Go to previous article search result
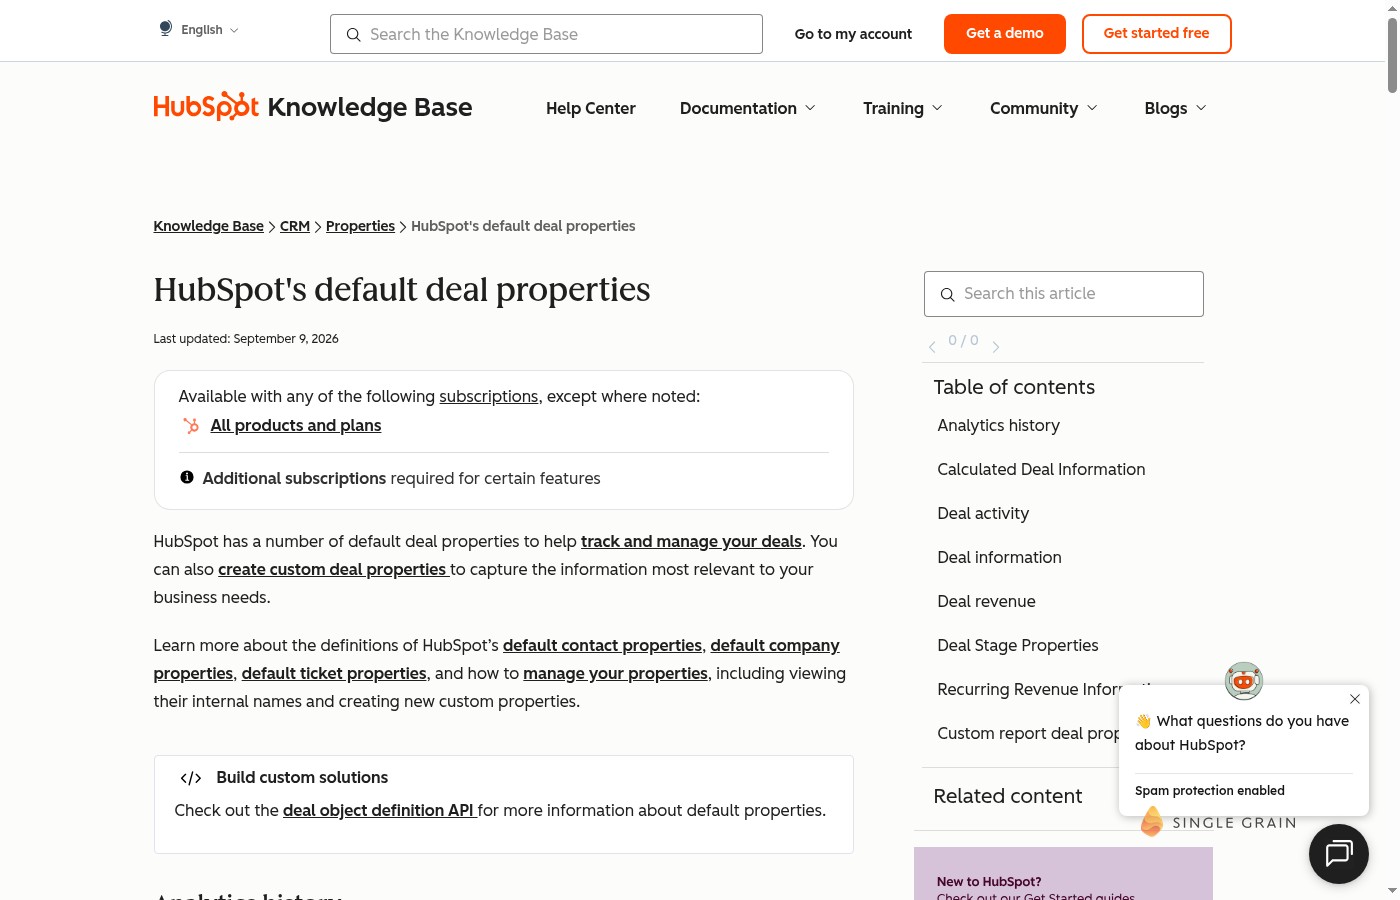This screenshot has height=900, width=1400. 932,346
